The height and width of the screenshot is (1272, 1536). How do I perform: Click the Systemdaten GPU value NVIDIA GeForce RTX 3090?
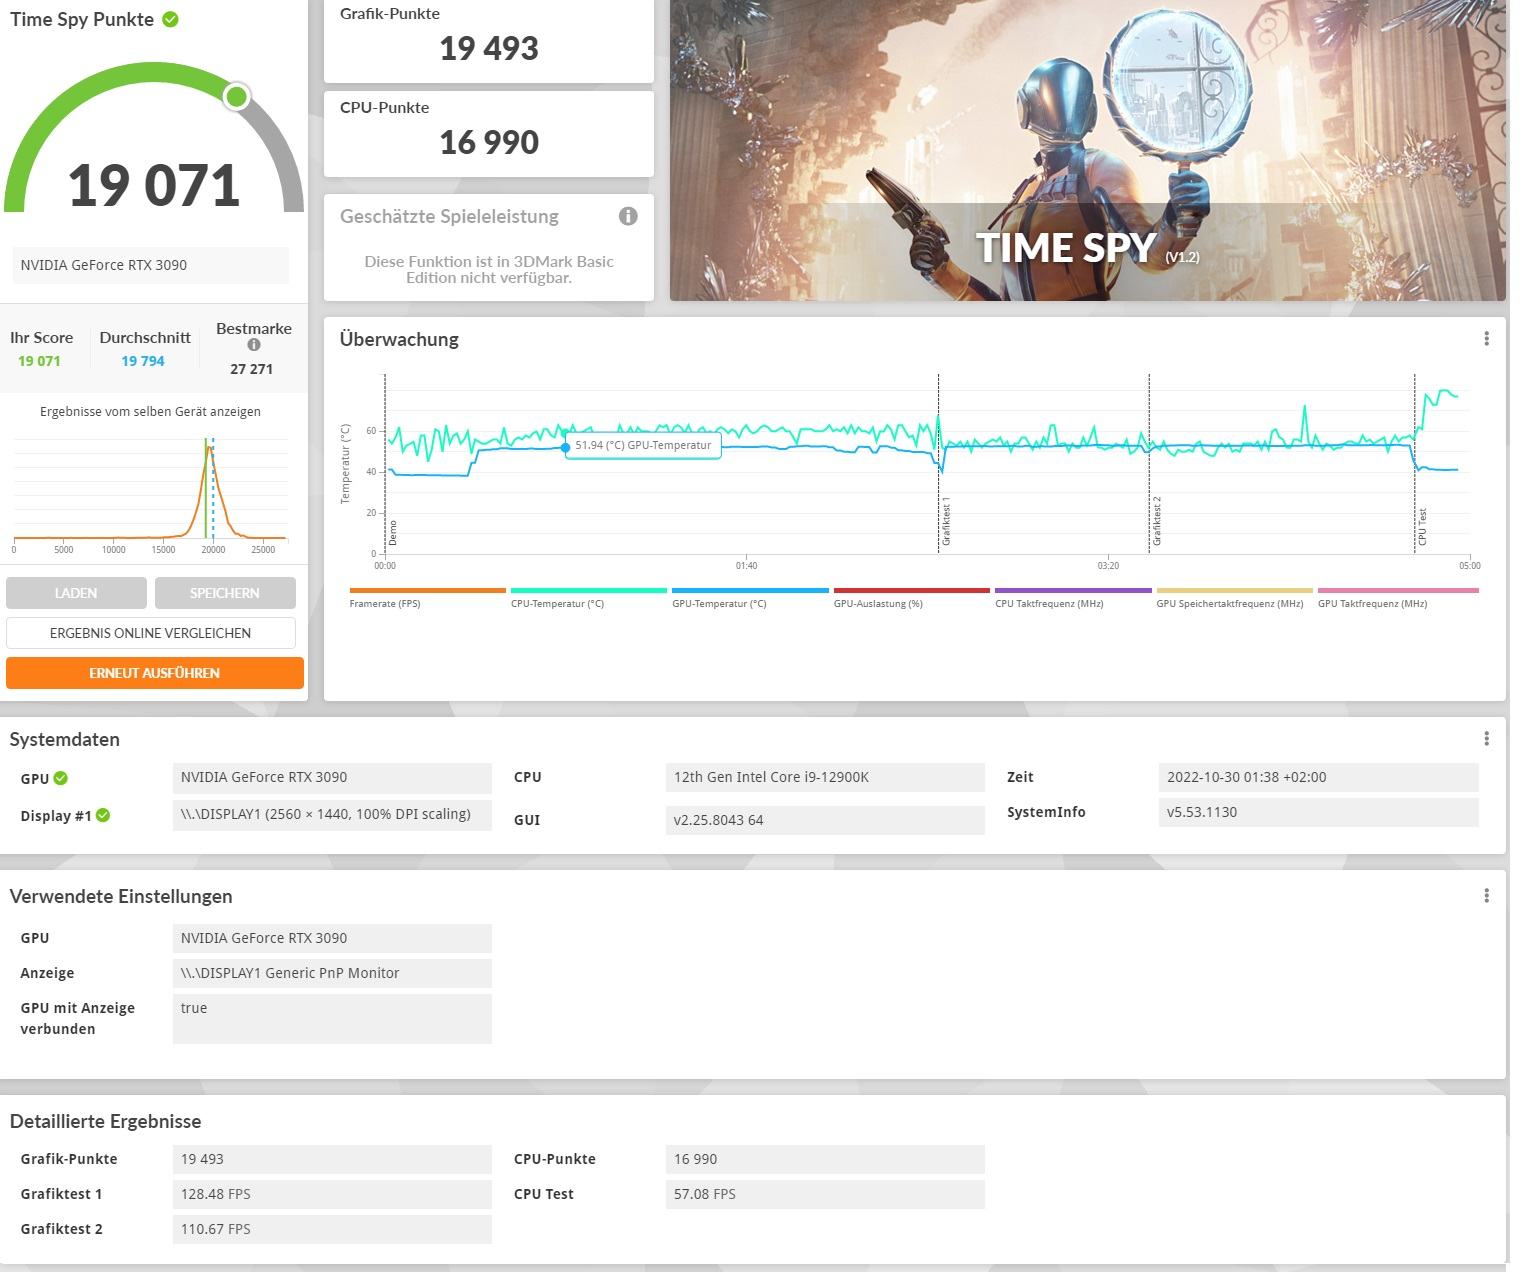coord(332,777)
